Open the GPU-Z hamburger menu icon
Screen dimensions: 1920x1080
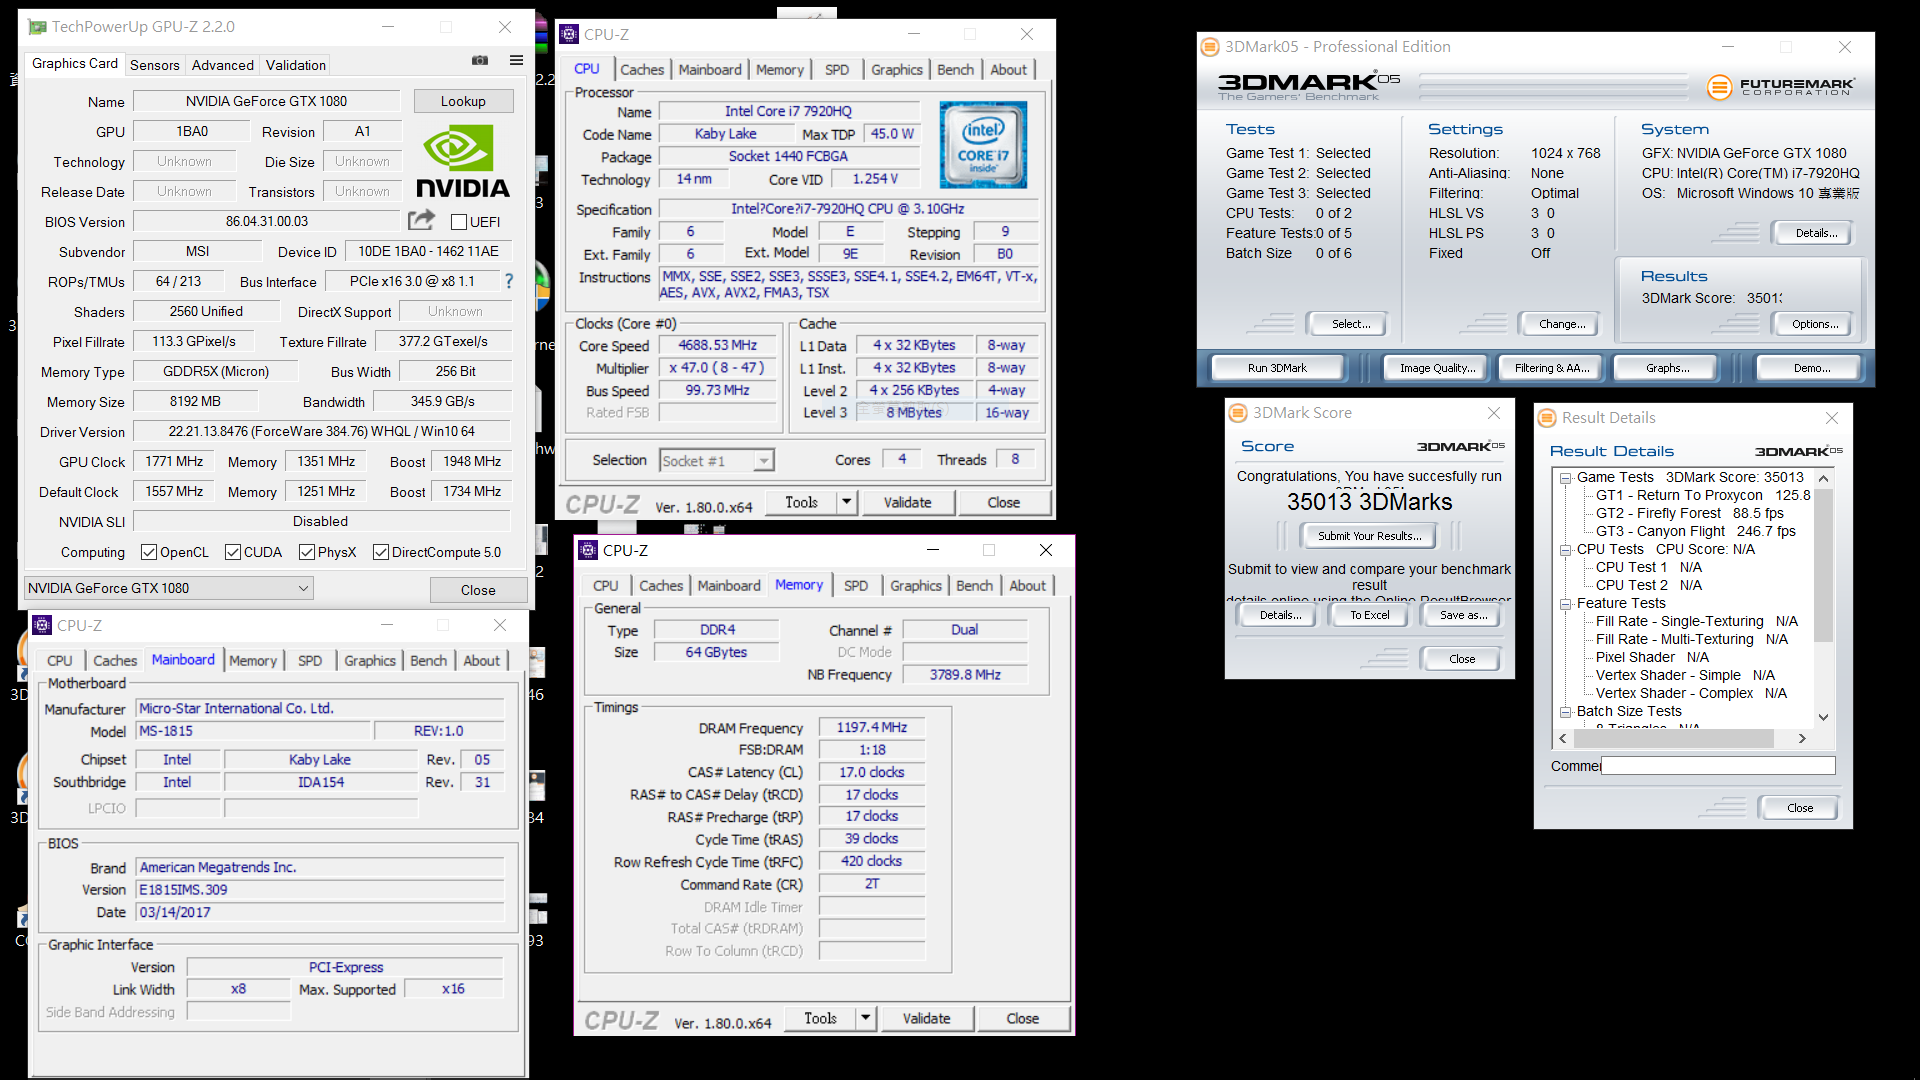click(x=516, y=61)
